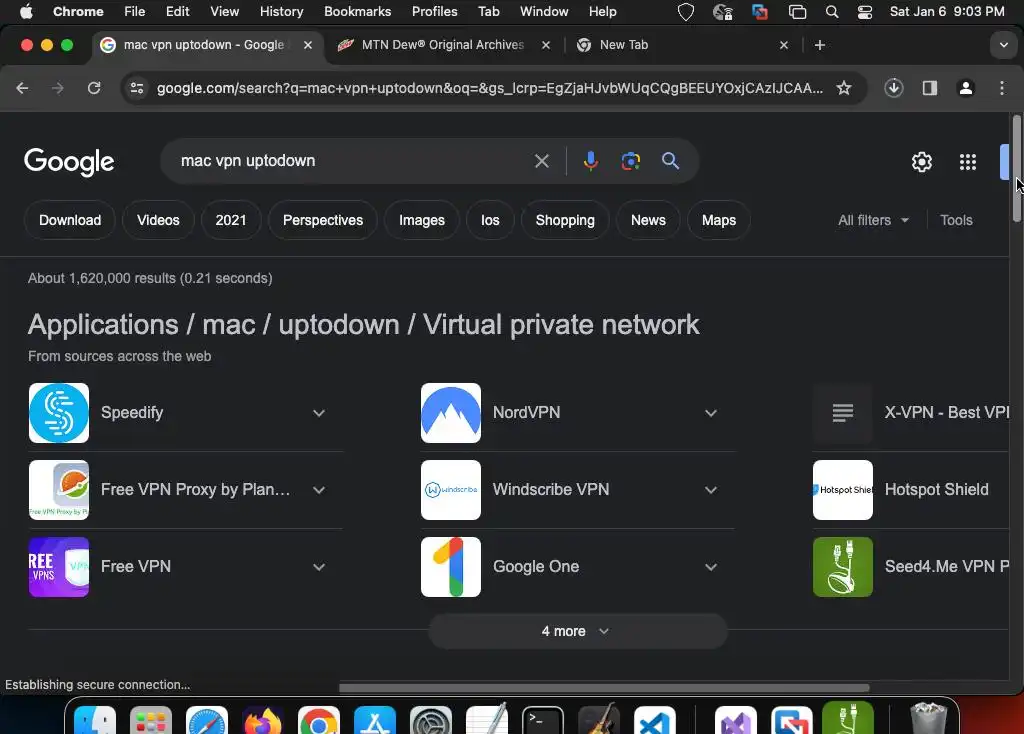Open the Bookmarks menu
This screenshot has width=1024, height=734.
click(x=357, y=12)
